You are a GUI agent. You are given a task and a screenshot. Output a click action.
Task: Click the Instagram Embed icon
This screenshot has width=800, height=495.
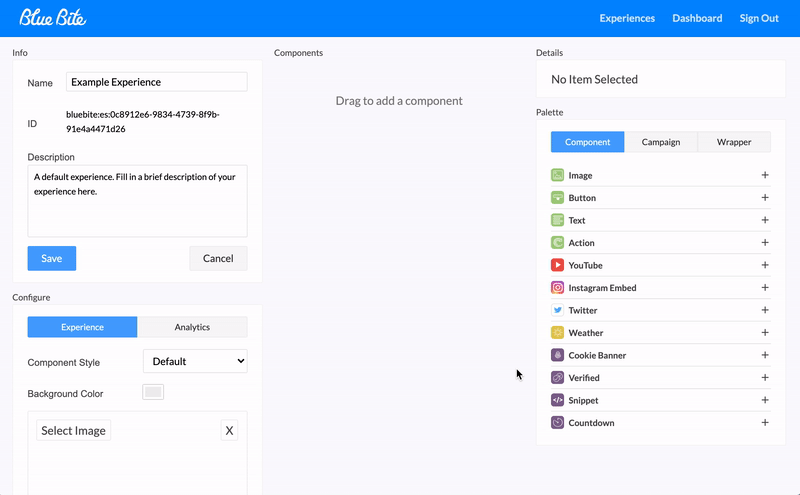[x=557, y=287]
